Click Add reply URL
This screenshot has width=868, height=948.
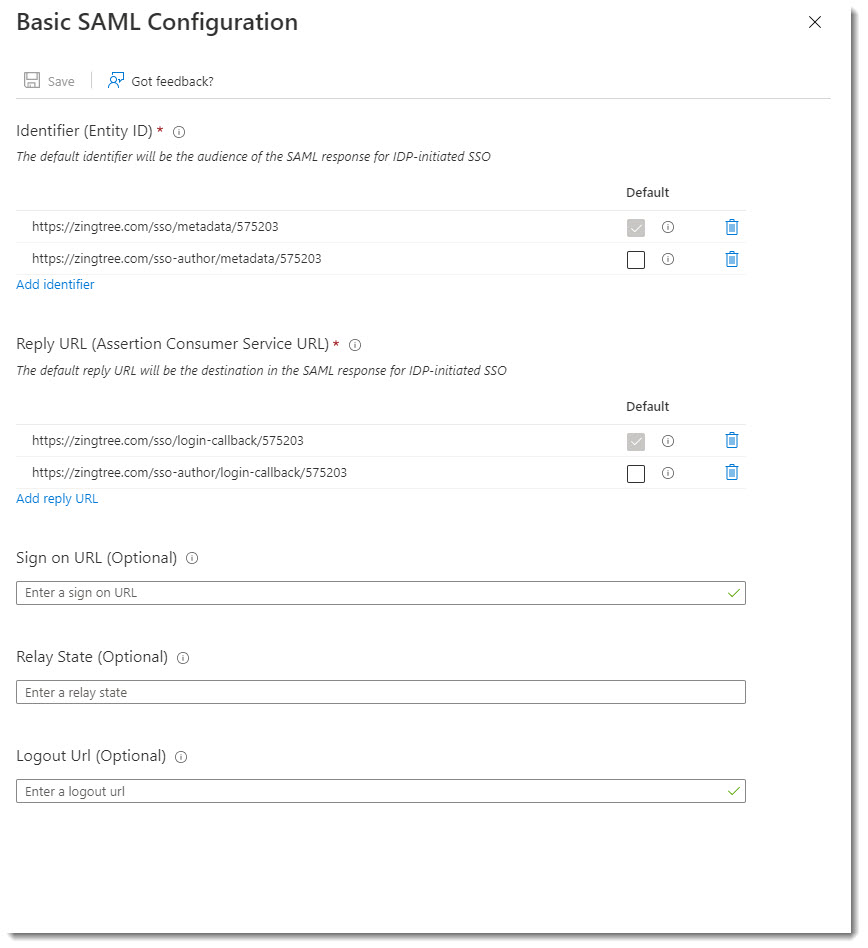[57, 499]
